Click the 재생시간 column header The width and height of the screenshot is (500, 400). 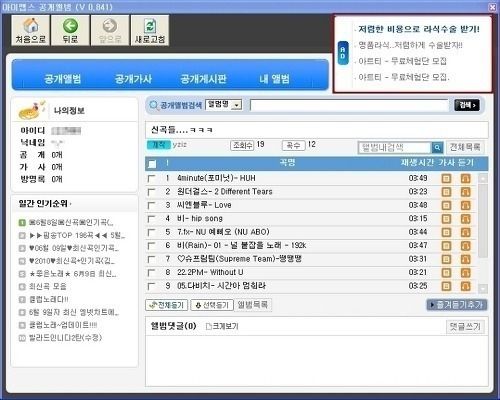417,163
